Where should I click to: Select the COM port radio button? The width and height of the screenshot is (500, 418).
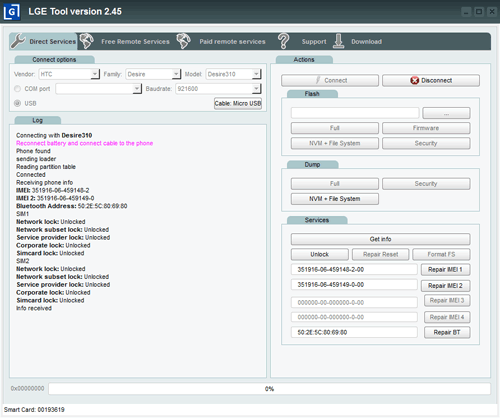pos(17,89)
